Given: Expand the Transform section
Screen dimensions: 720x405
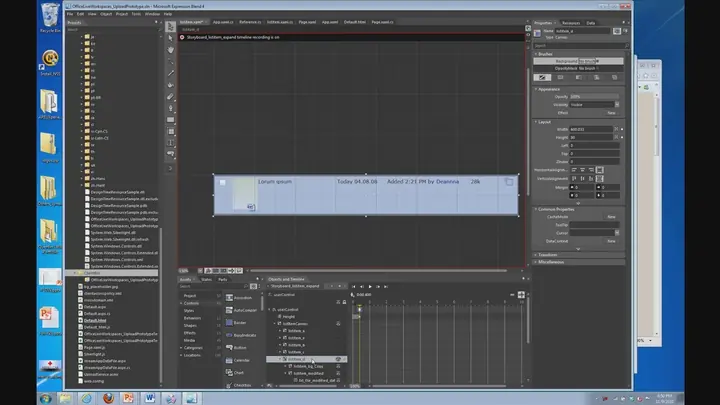Looking at the screenshot, I should (x=536, y=255).
